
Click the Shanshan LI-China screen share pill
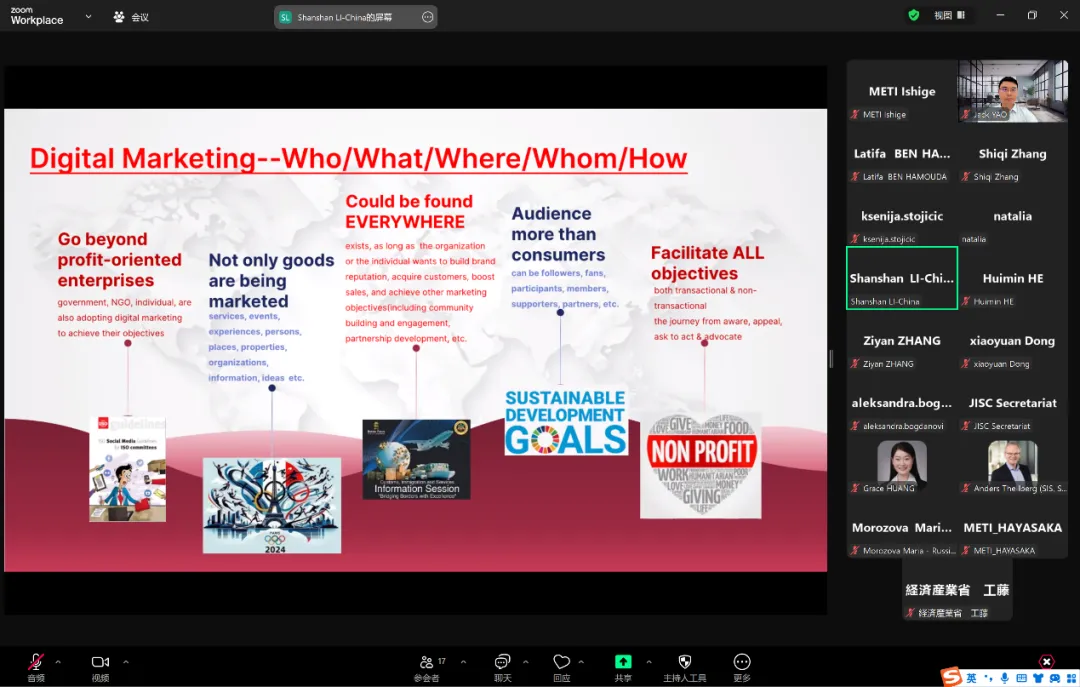click(355, 17)
